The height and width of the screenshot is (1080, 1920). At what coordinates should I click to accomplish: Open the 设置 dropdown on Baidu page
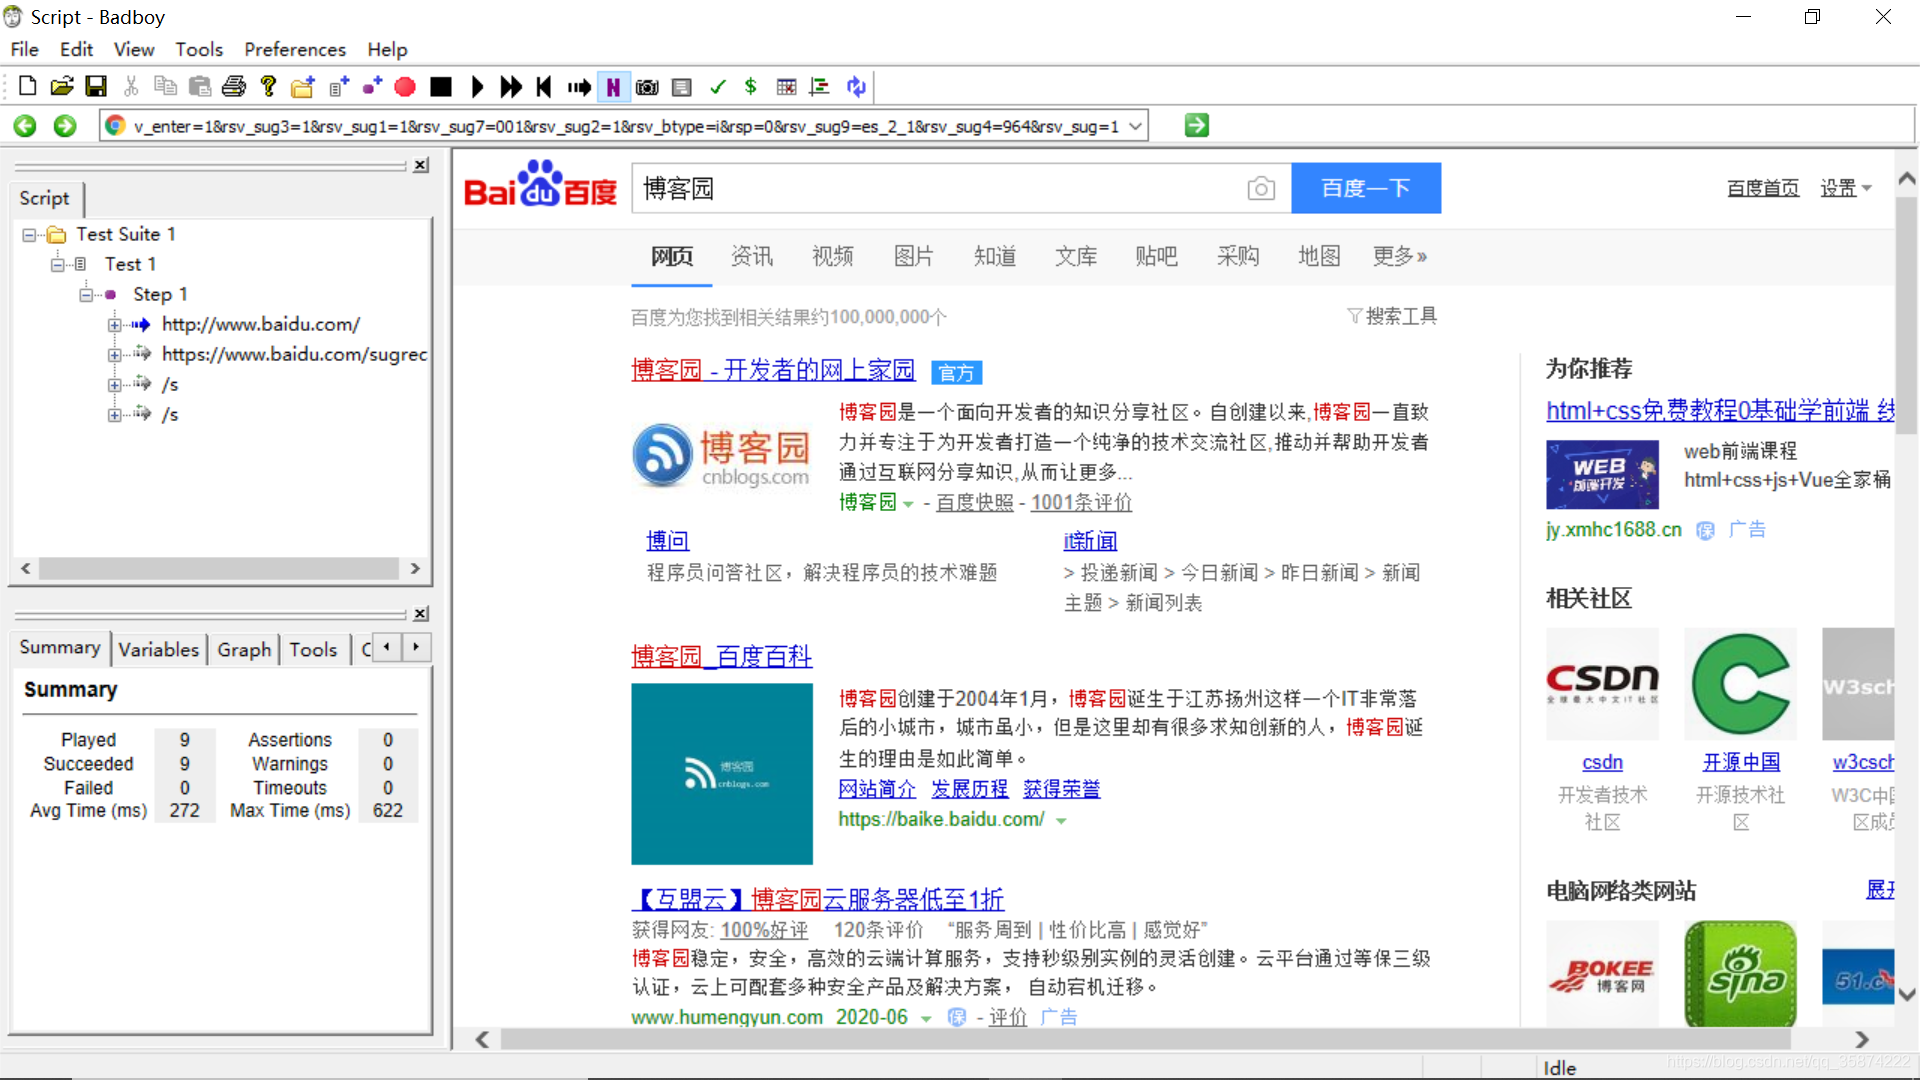pos(1845,188)
